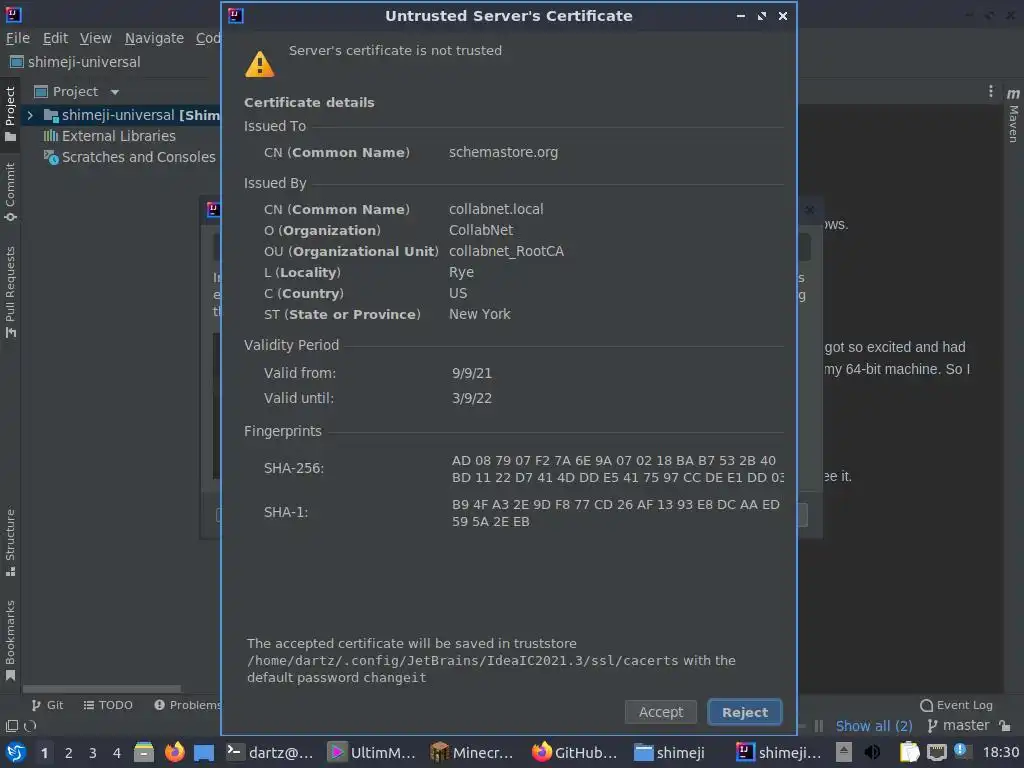Open the volume control tray icon

872,752
